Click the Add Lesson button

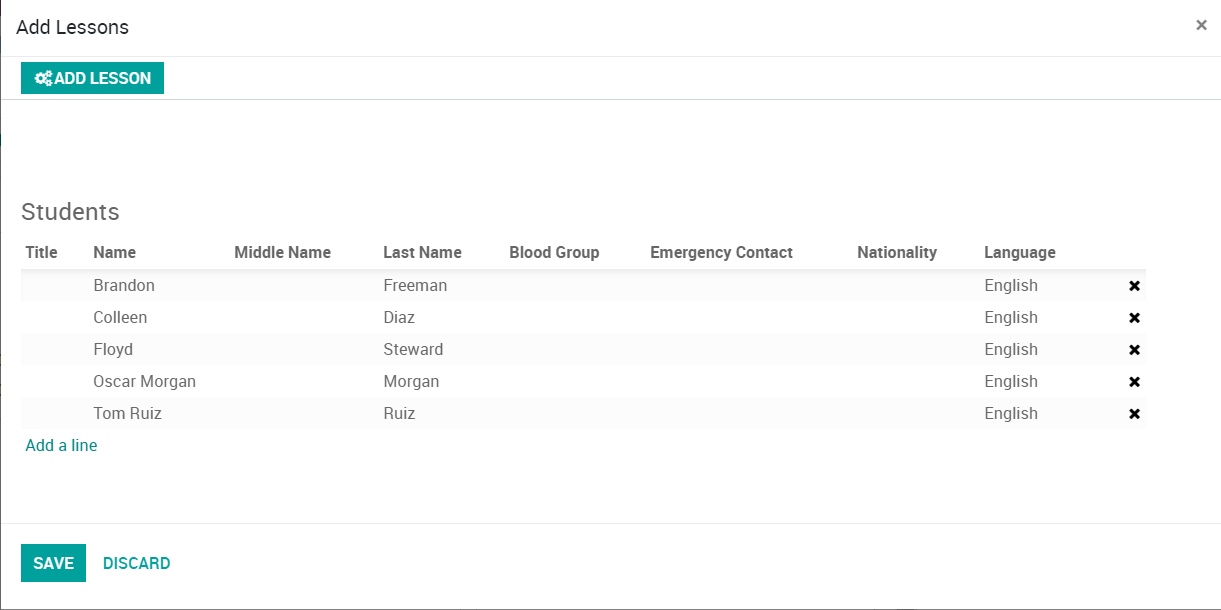[x=92, y=78]
